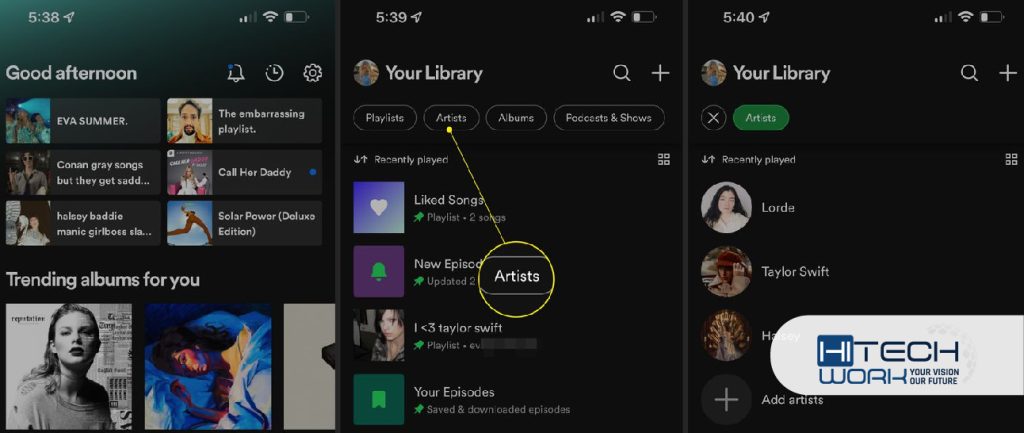Open Solar Power (Deluxe Edition) tile

(244, 223)
